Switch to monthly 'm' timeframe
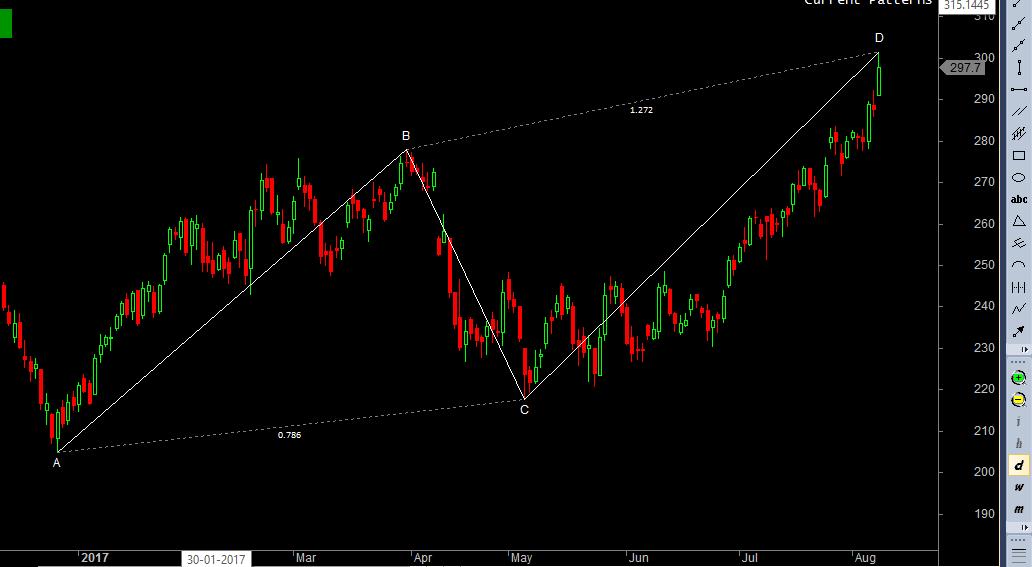Viewport: 1032px width, 567px height. tap(1019, 509)
